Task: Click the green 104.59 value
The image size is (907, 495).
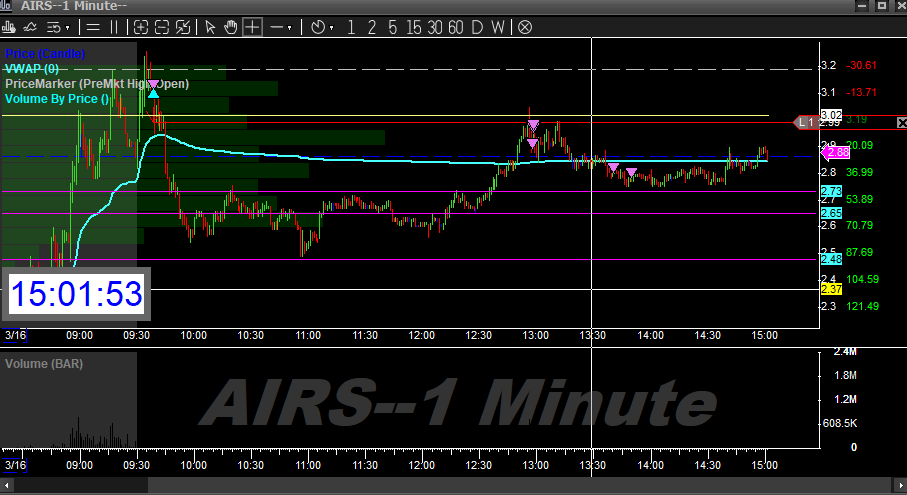Action: coord(862,279)
